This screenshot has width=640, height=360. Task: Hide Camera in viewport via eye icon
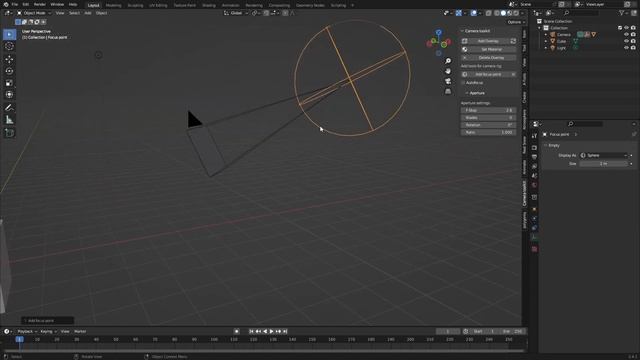[626, 35]
